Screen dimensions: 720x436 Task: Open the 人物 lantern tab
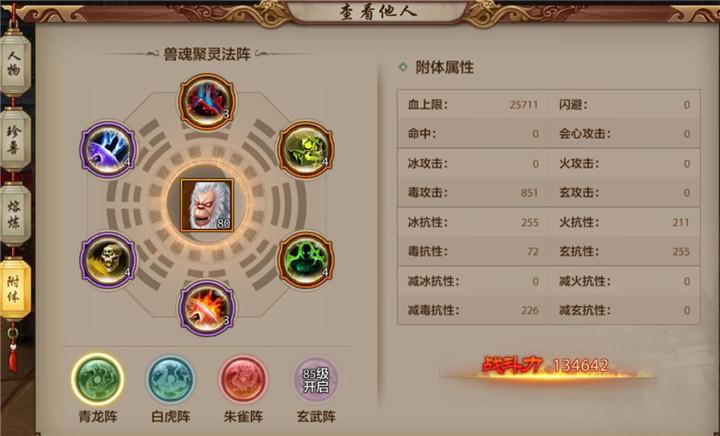tap(15, 63)
